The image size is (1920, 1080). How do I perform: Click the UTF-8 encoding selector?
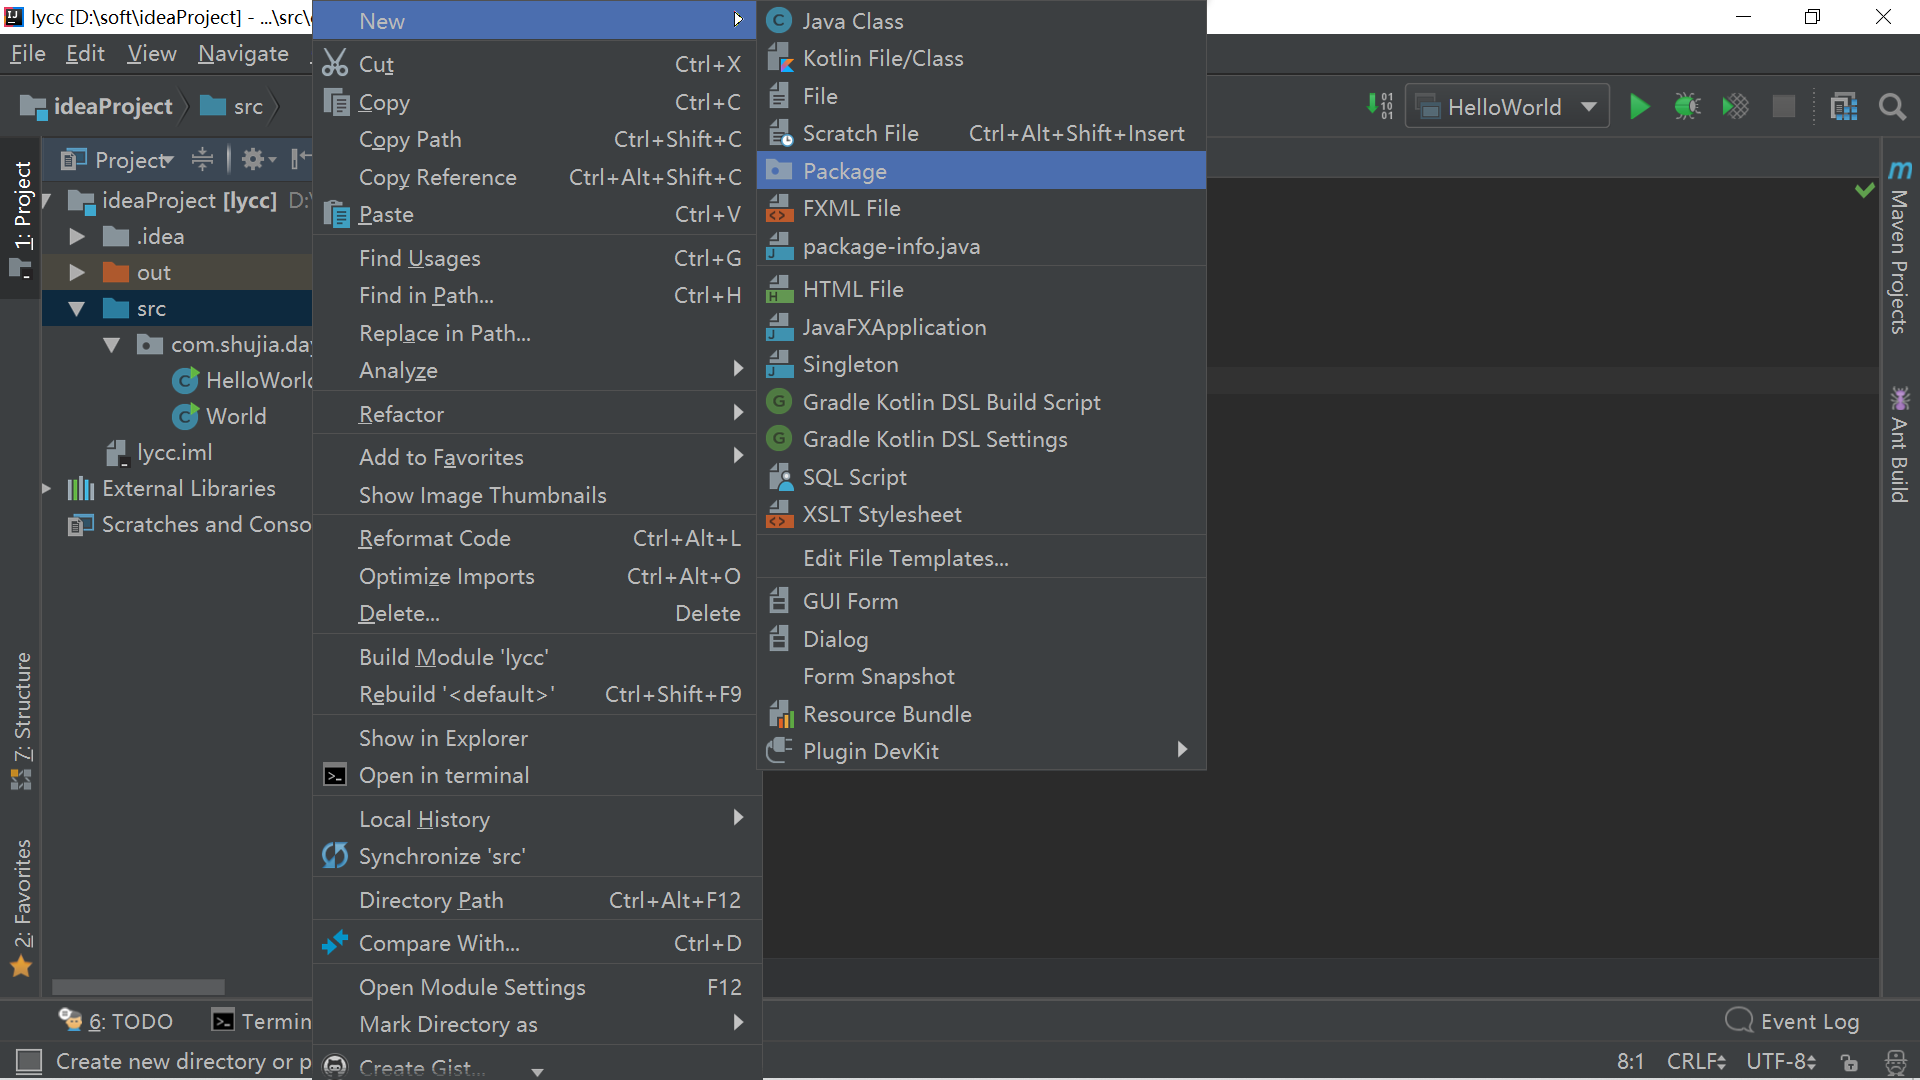(1780, 1061)
